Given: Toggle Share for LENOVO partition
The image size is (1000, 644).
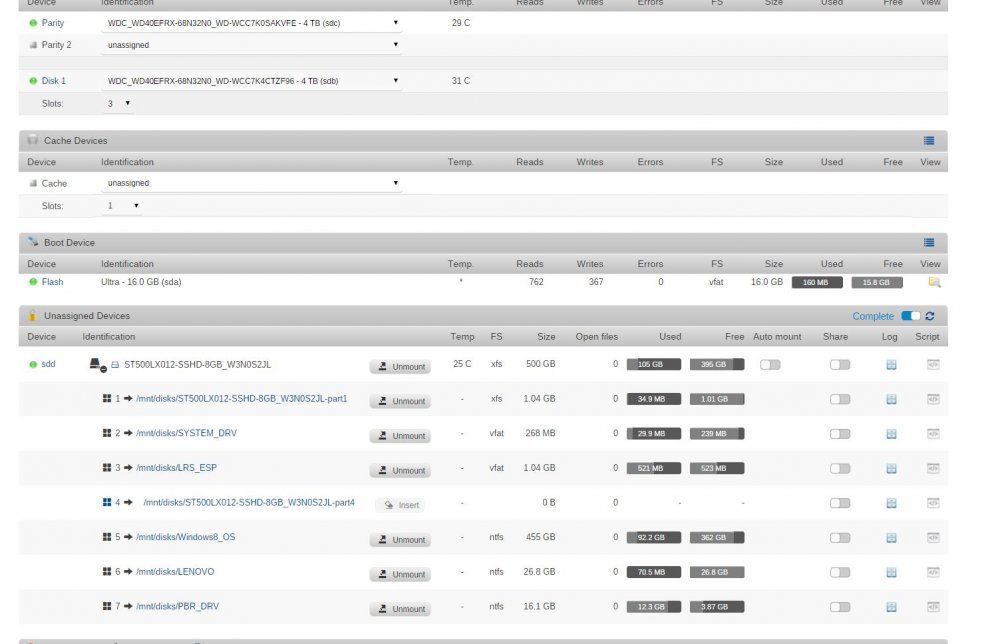Looking at the screenshot, I should point(840,572).
